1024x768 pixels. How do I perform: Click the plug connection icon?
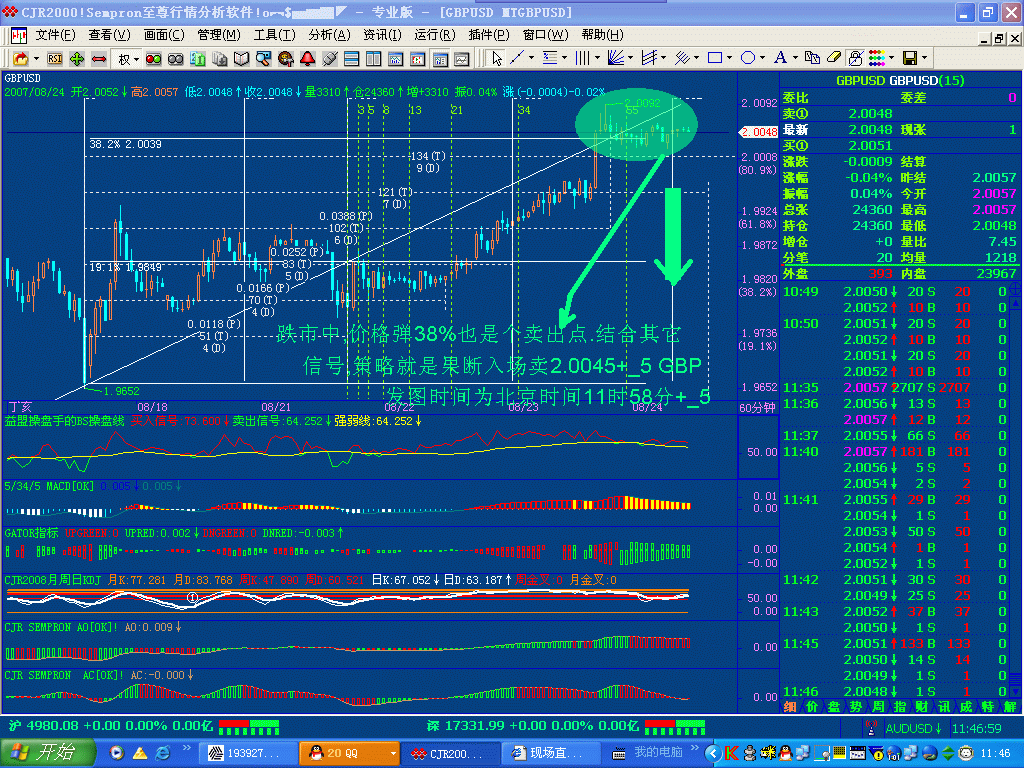point(330,59)
